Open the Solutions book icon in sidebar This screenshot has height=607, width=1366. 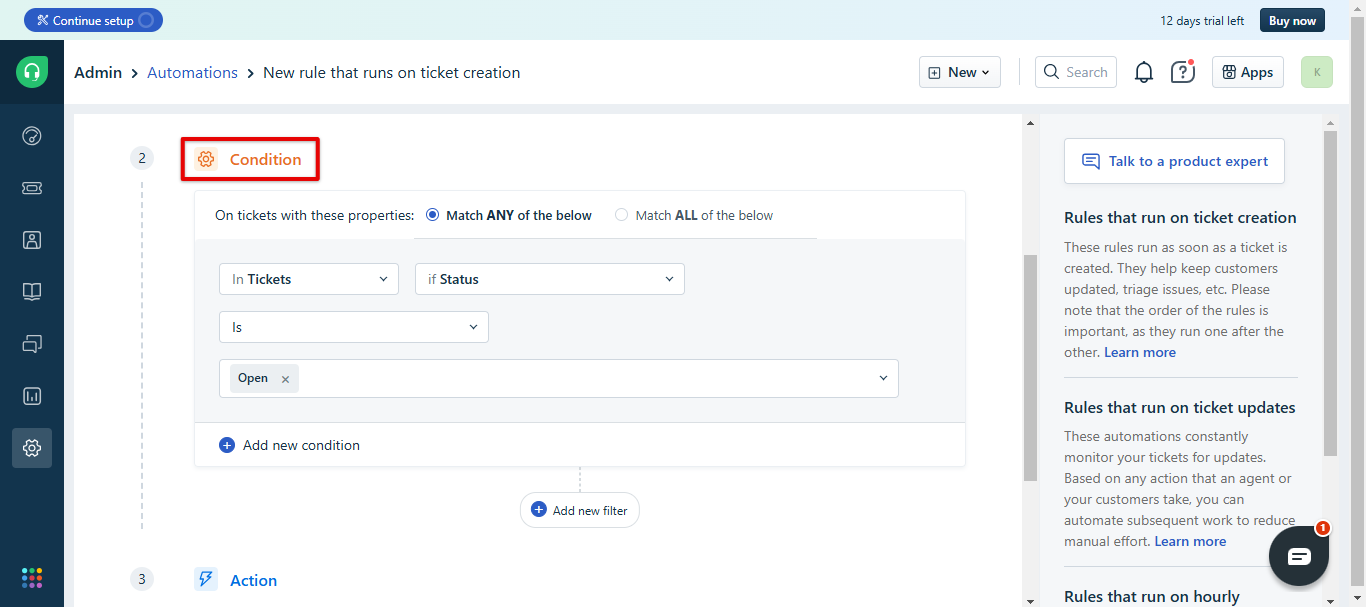[x=32, y=292]
